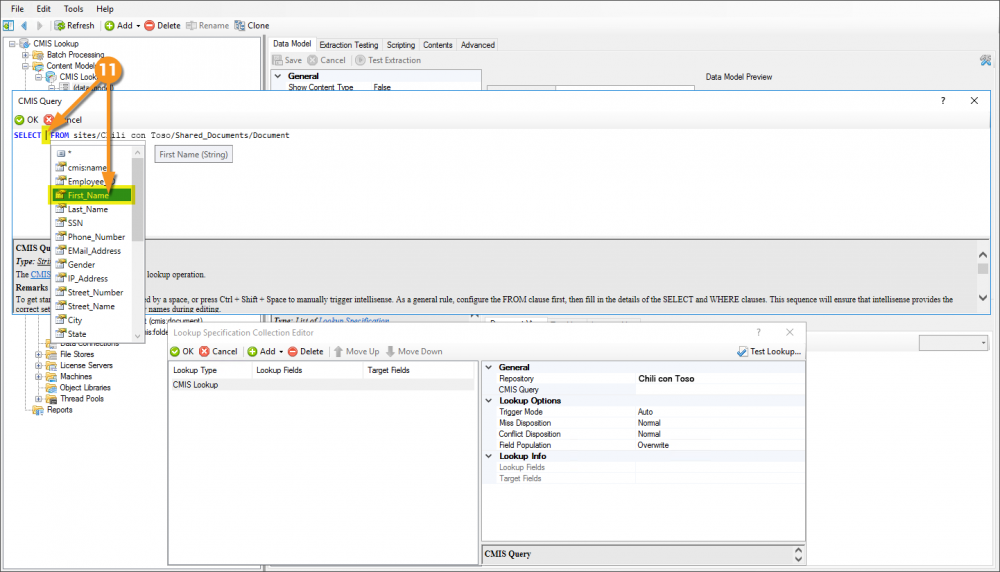Click the Trigger Mode value Auto
The image size is (1000, 572).
(645, 412)
